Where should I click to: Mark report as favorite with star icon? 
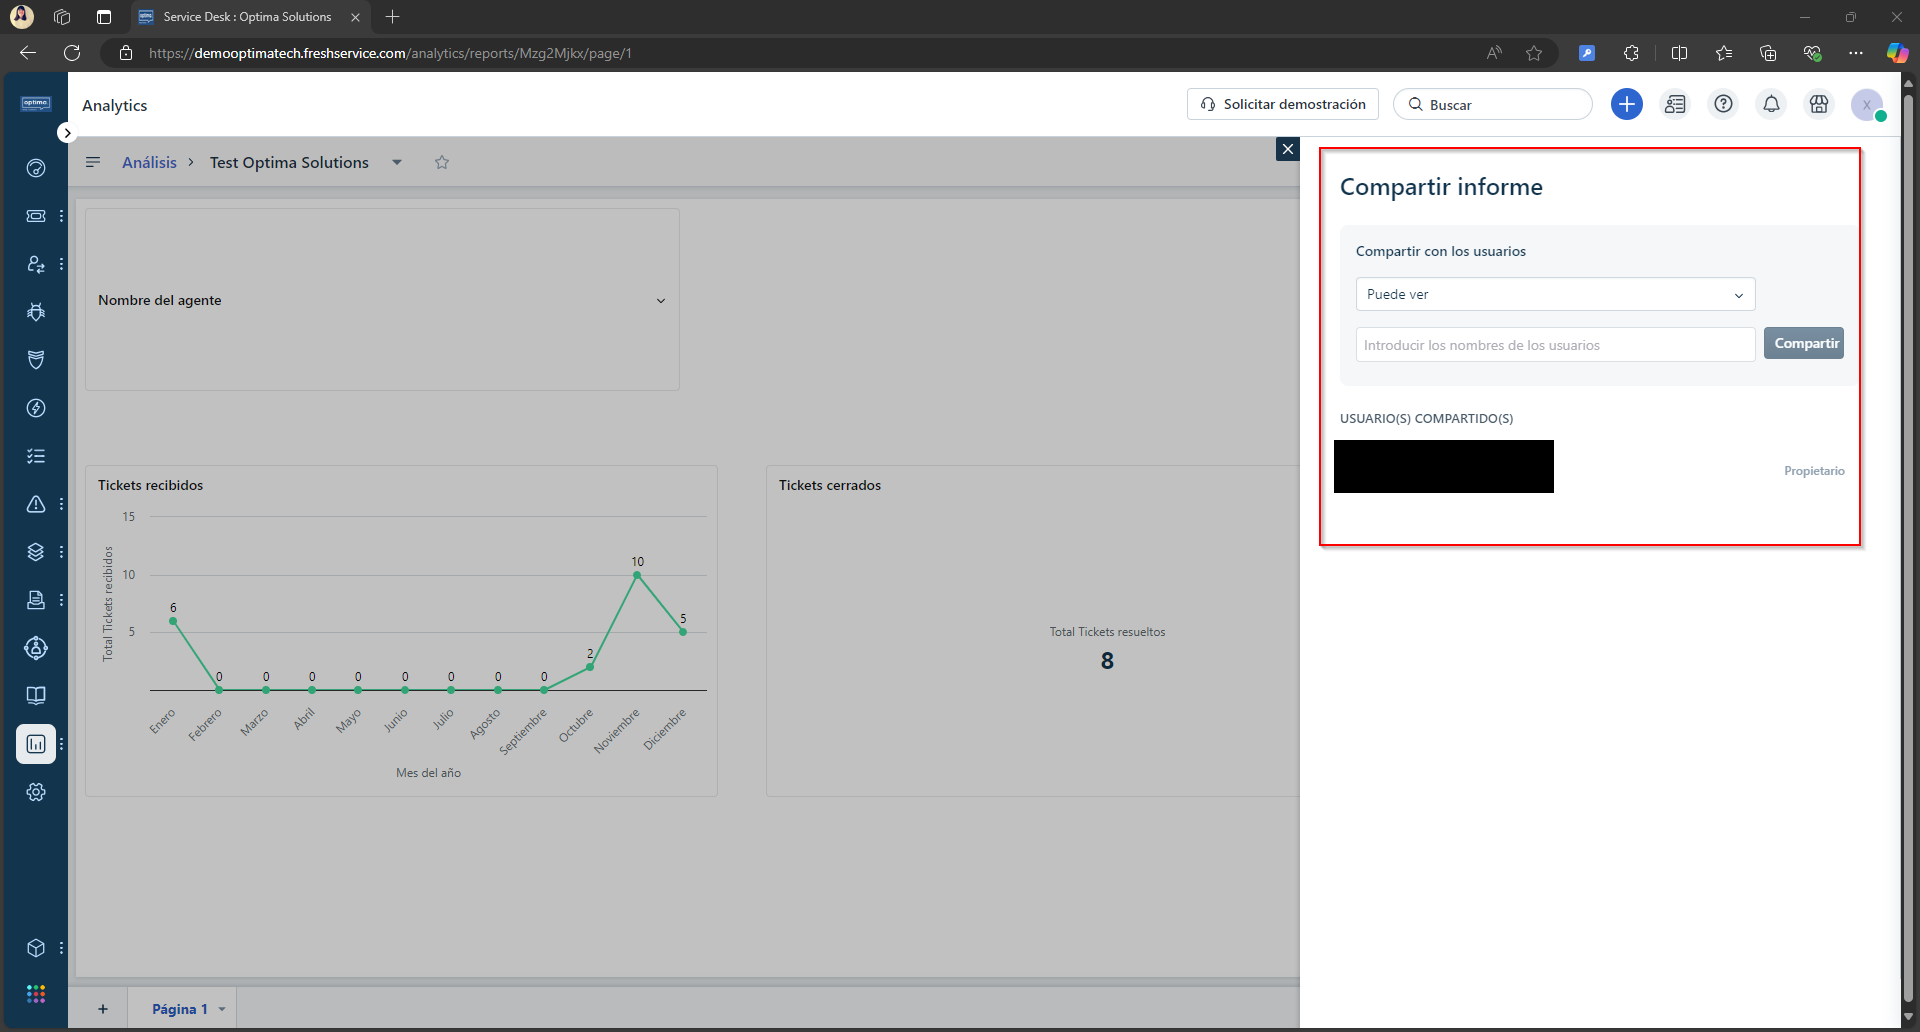point(442,163)
